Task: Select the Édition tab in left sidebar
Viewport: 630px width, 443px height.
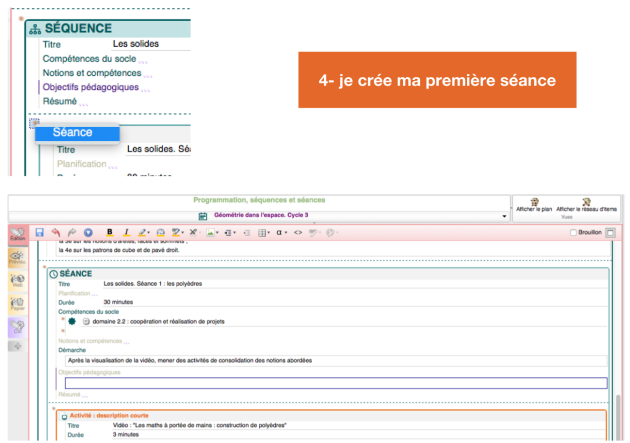Action: [17, 236]
